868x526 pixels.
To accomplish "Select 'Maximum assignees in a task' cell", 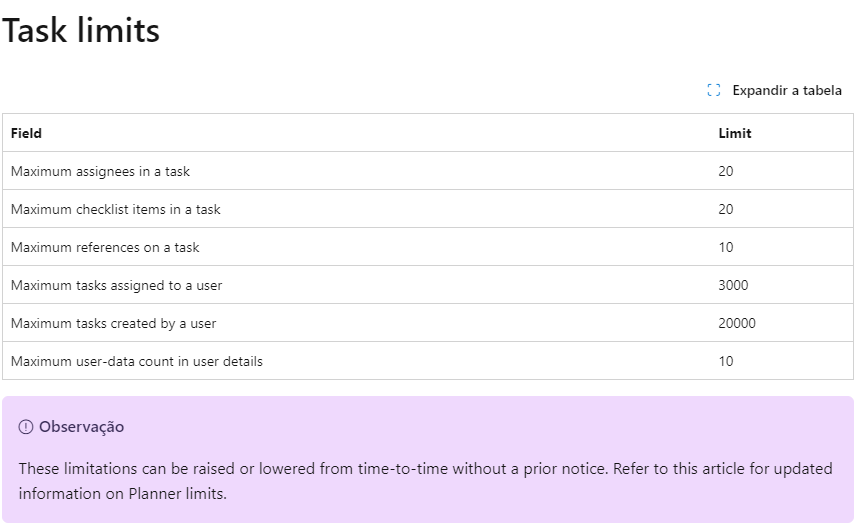I will click(100, 172).
